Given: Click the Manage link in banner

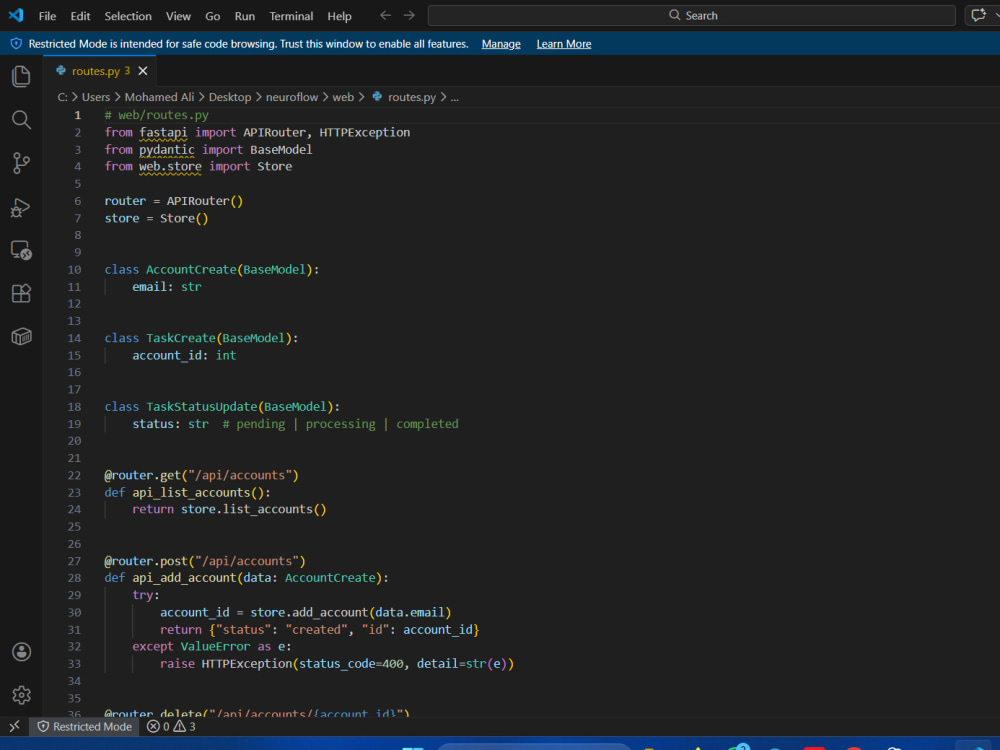Looking at the screenshot, I should pos(501,44).
